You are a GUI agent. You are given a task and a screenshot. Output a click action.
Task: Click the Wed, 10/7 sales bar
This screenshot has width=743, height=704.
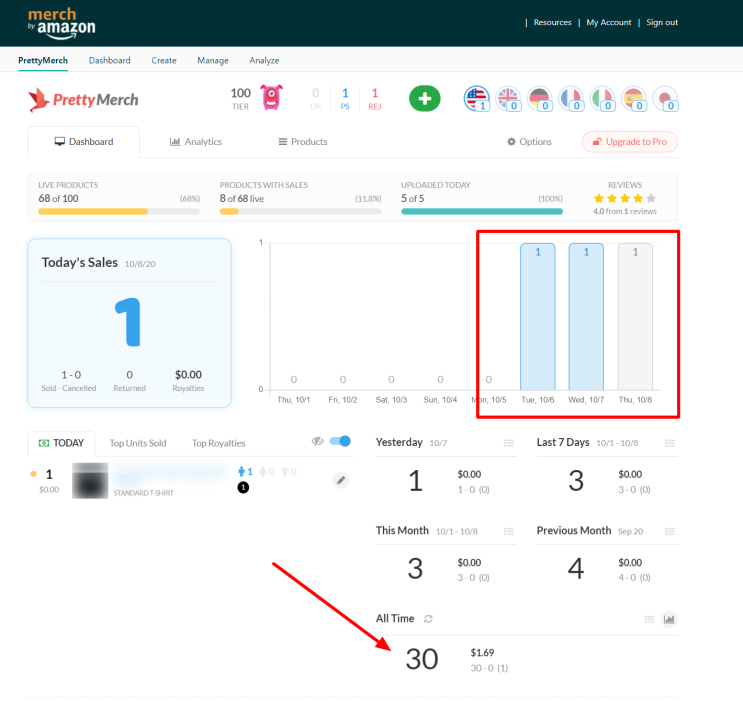pyautogui.click(x=586, y=316)
